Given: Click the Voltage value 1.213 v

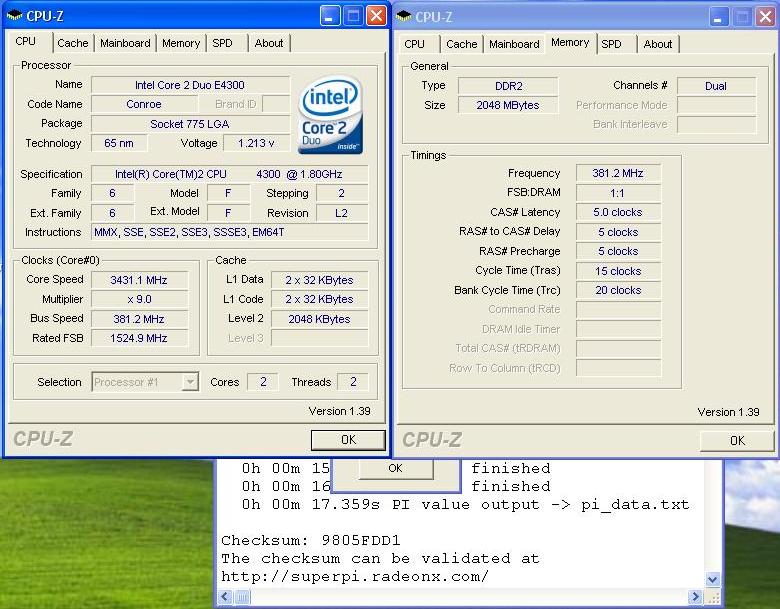Looking at the screenshot, I should 256,143.
